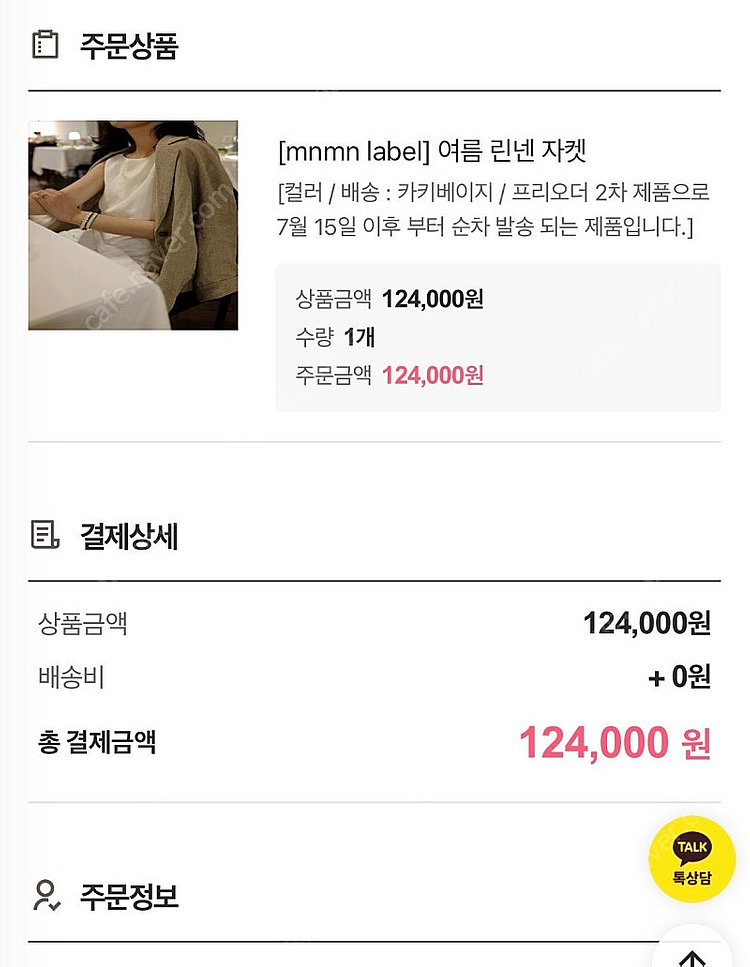Click the large pink 124,000 원 total
750x967 pixels.
pyautogui.click(x=614, y=743)
